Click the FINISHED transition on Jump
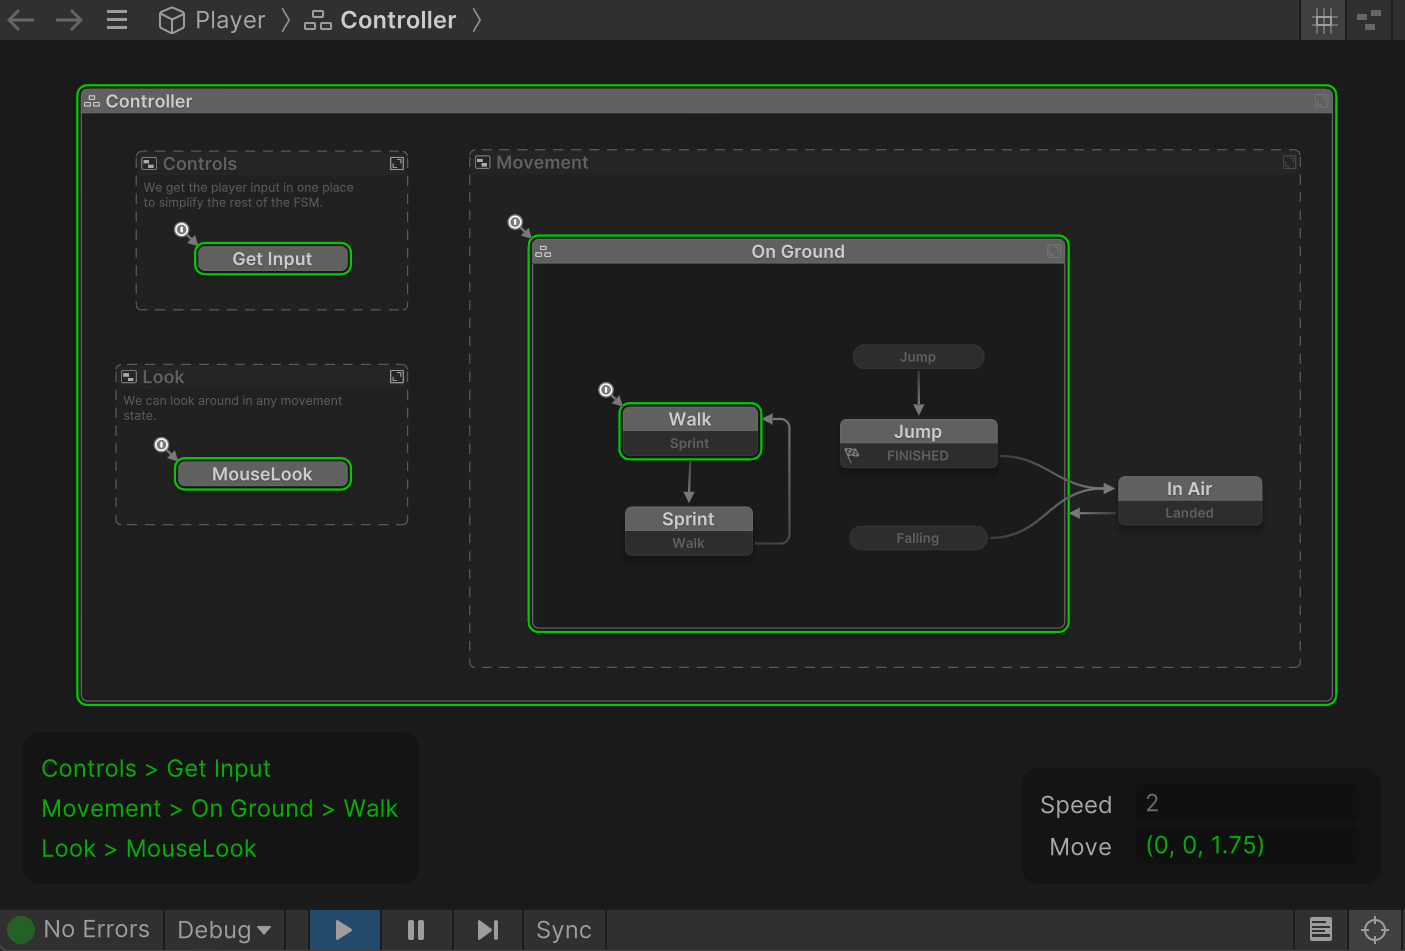 click(918, 456)
